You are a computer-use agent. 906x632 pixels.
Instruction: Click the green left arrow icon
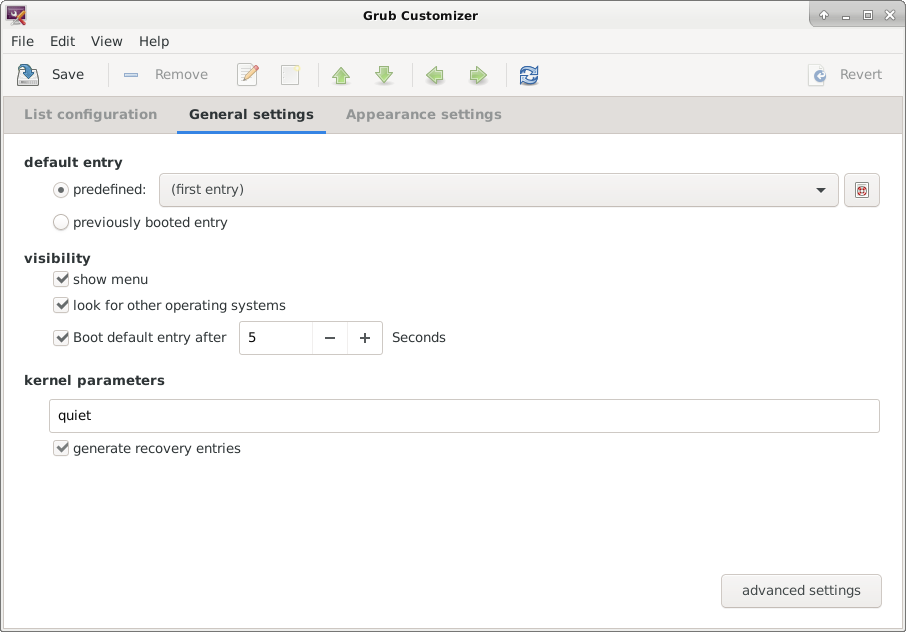point(435,75)
